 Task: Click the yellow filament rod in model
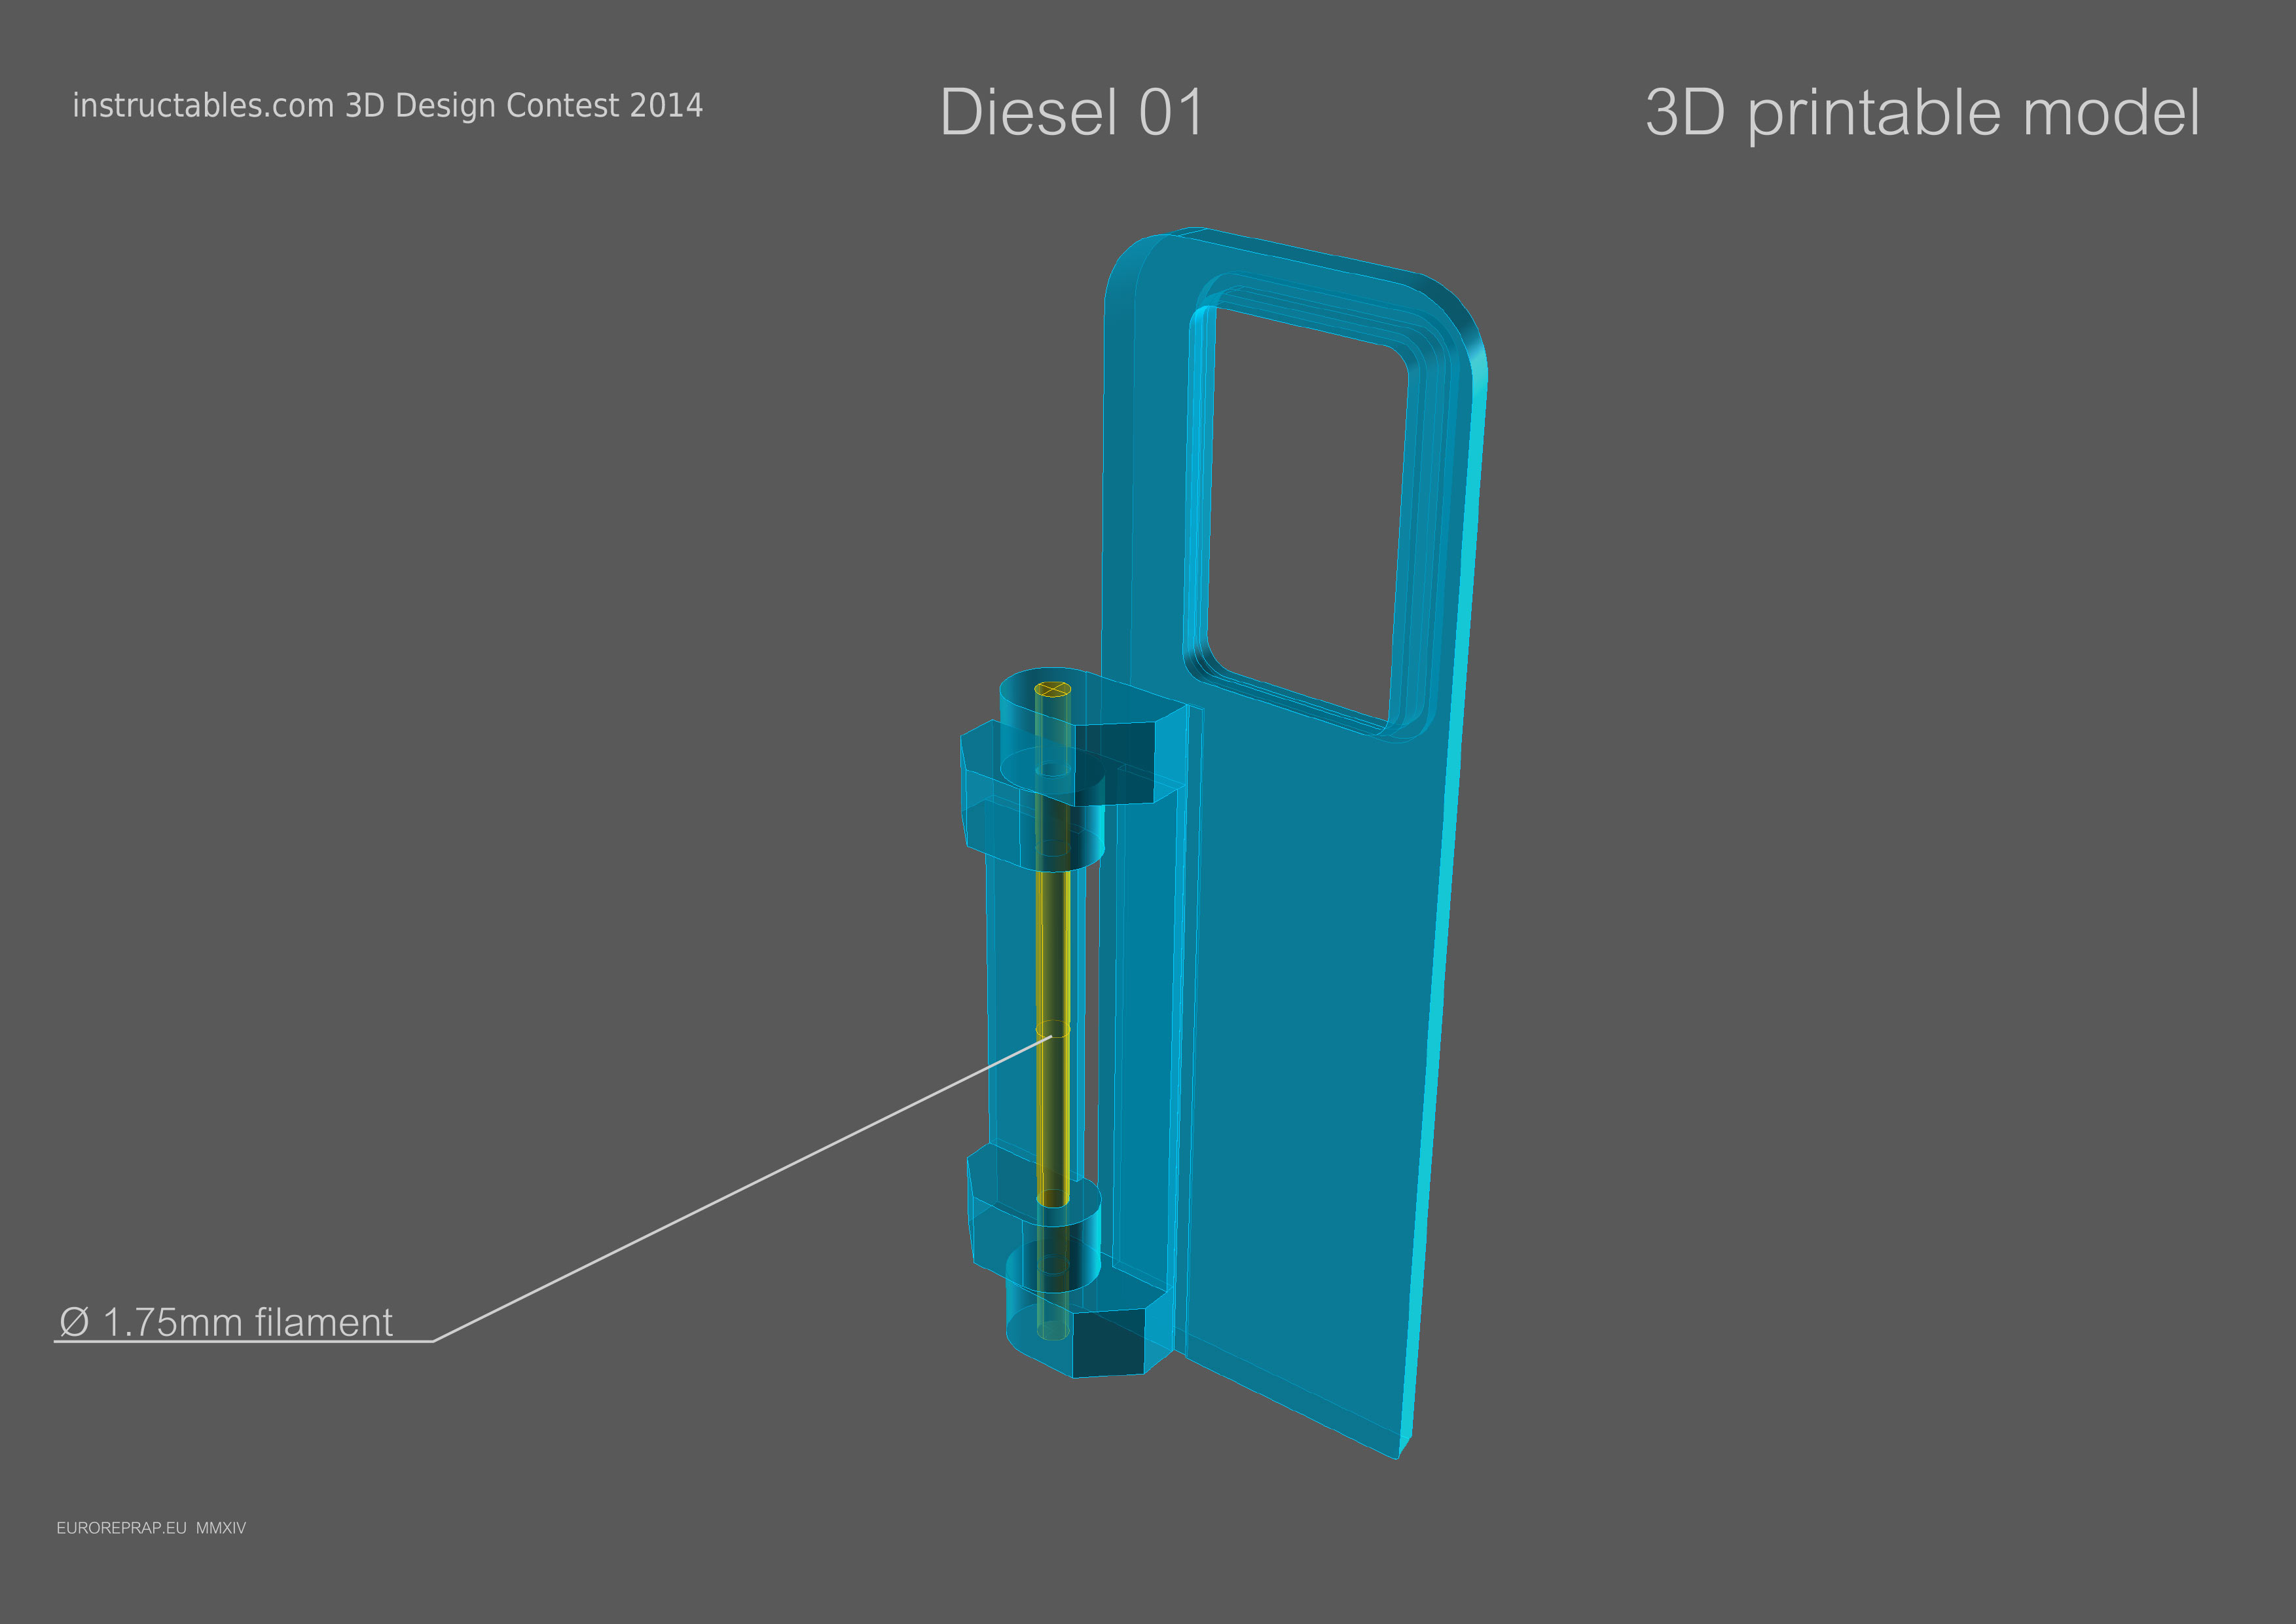pyautogui.click(x=1052, y=1010)
